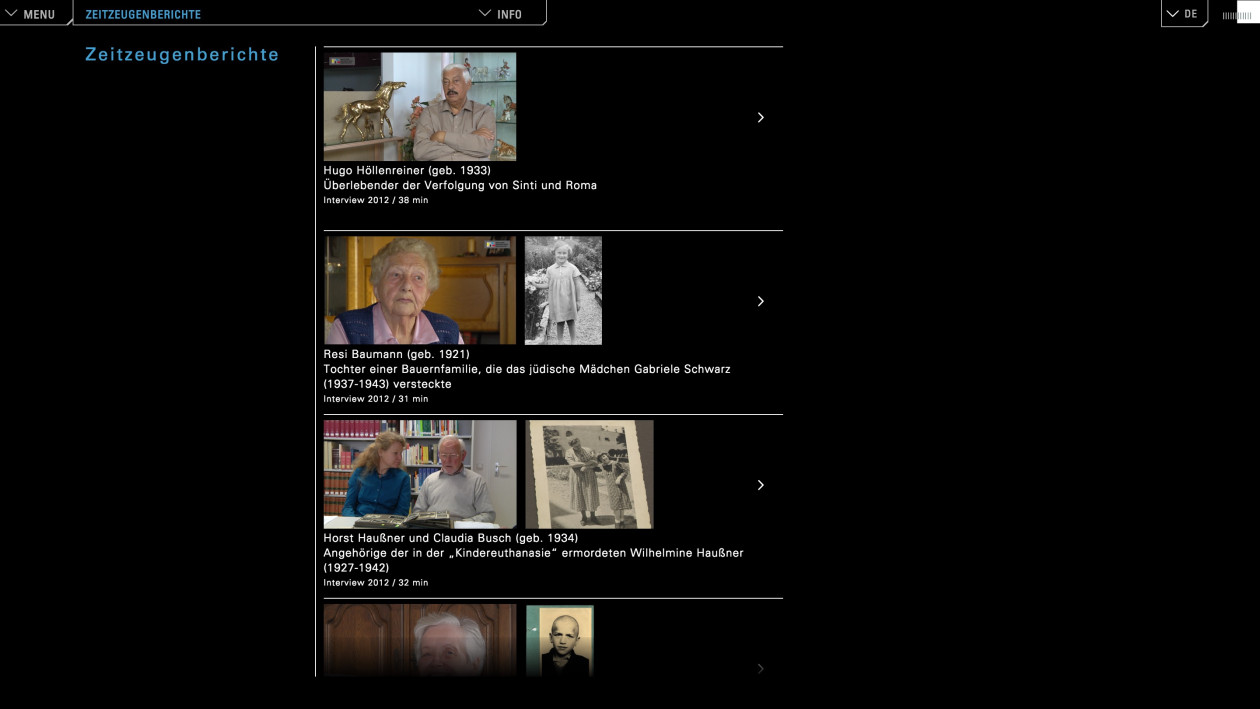Click the faded arrow of the fourth entry

(760, 668)
